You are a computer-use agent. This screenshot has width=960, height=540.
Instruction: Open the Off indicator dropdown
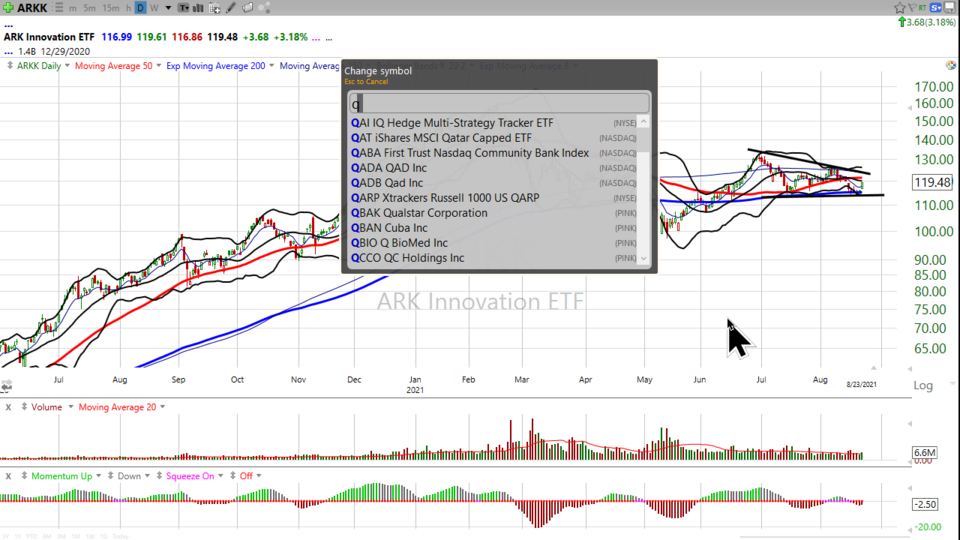(259, 475)
